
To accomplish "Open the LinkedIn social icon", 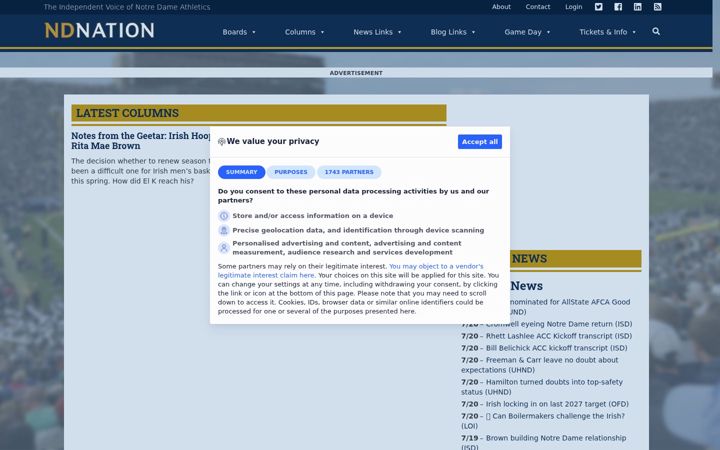I will [638, 7].
